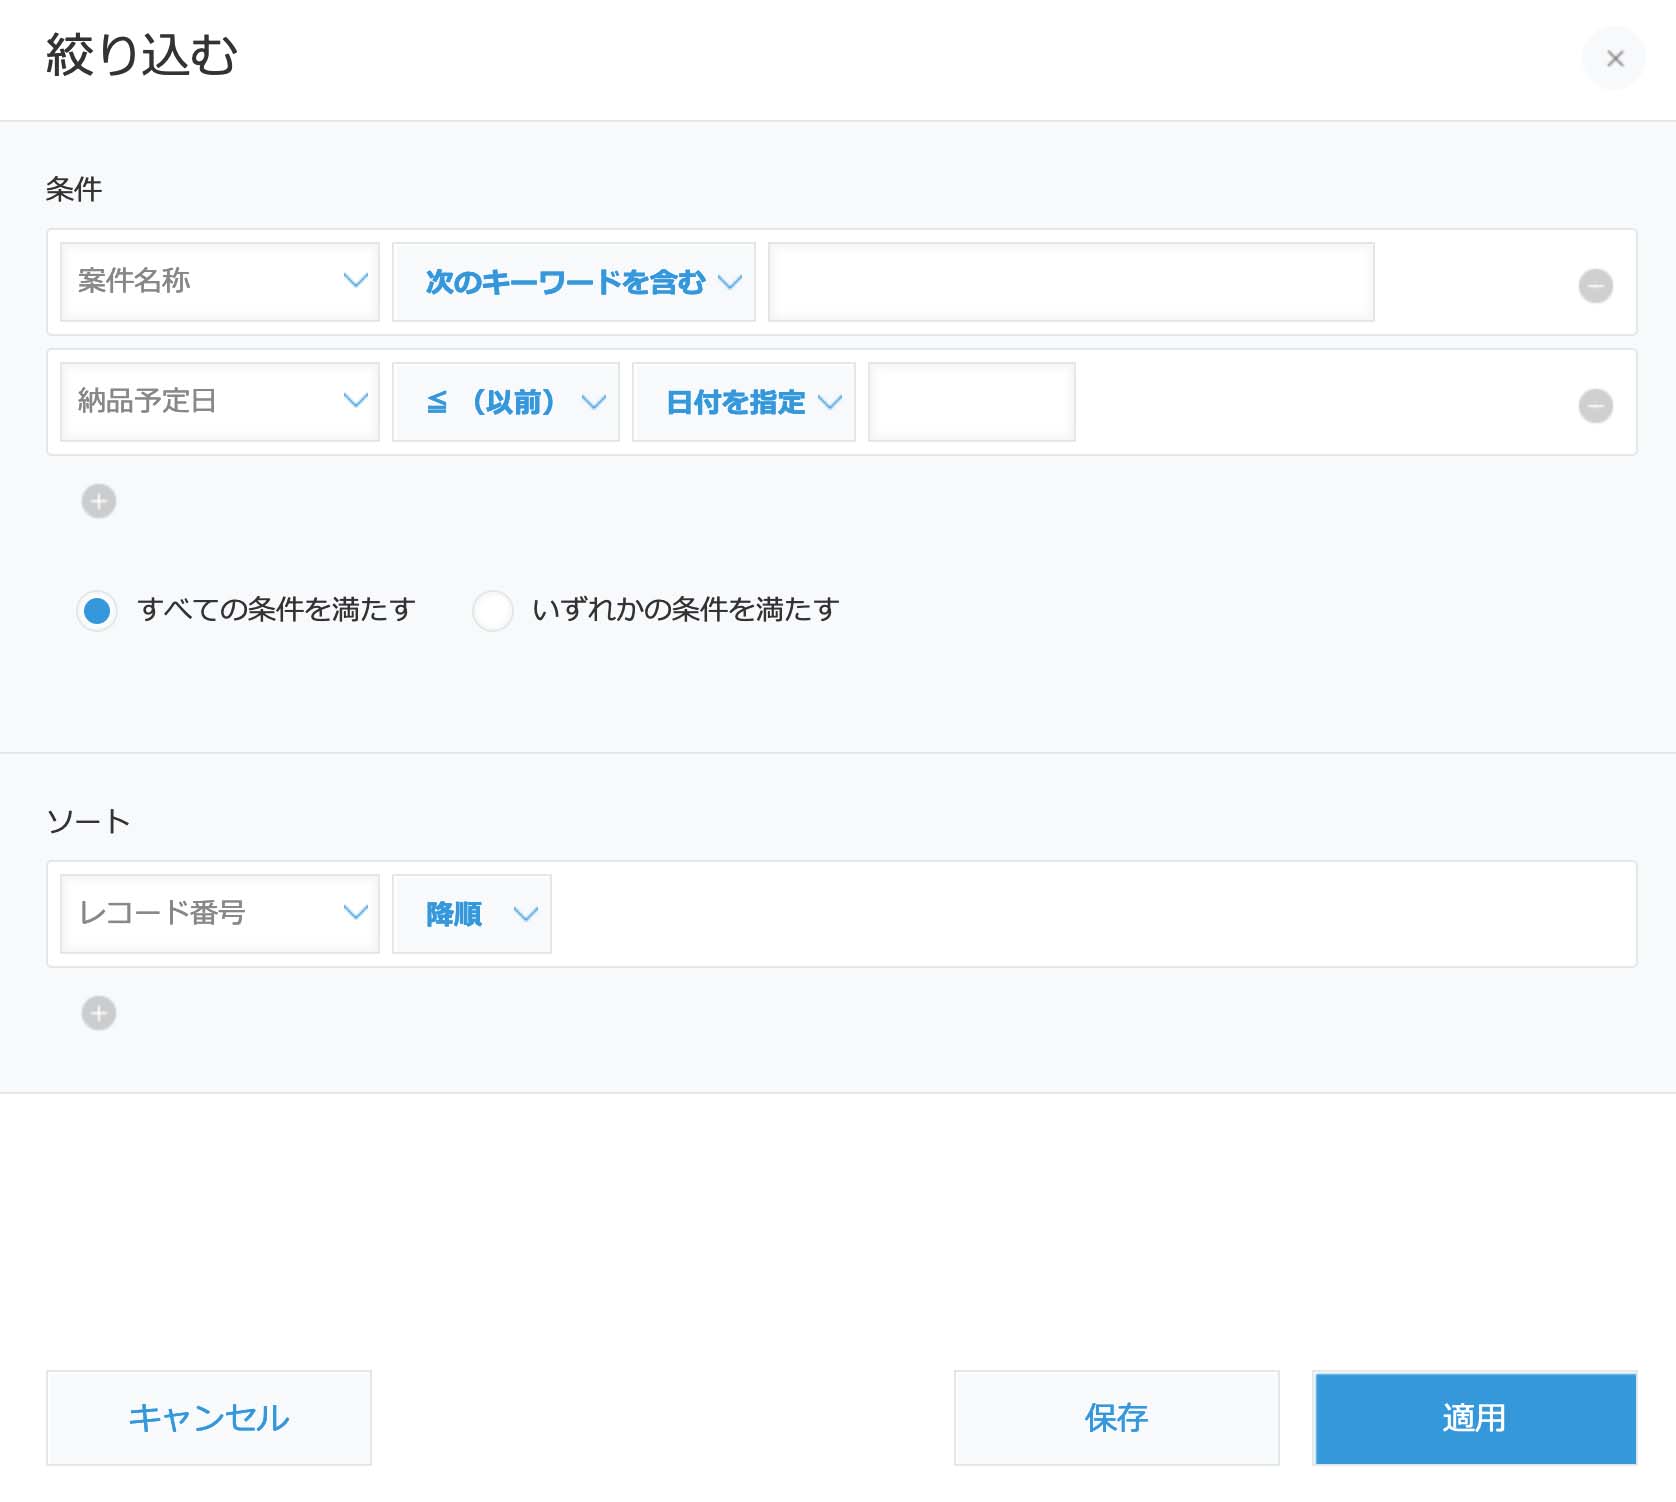
Task: Focus the date input for 納品予定日
Action: tap(972, 402)
